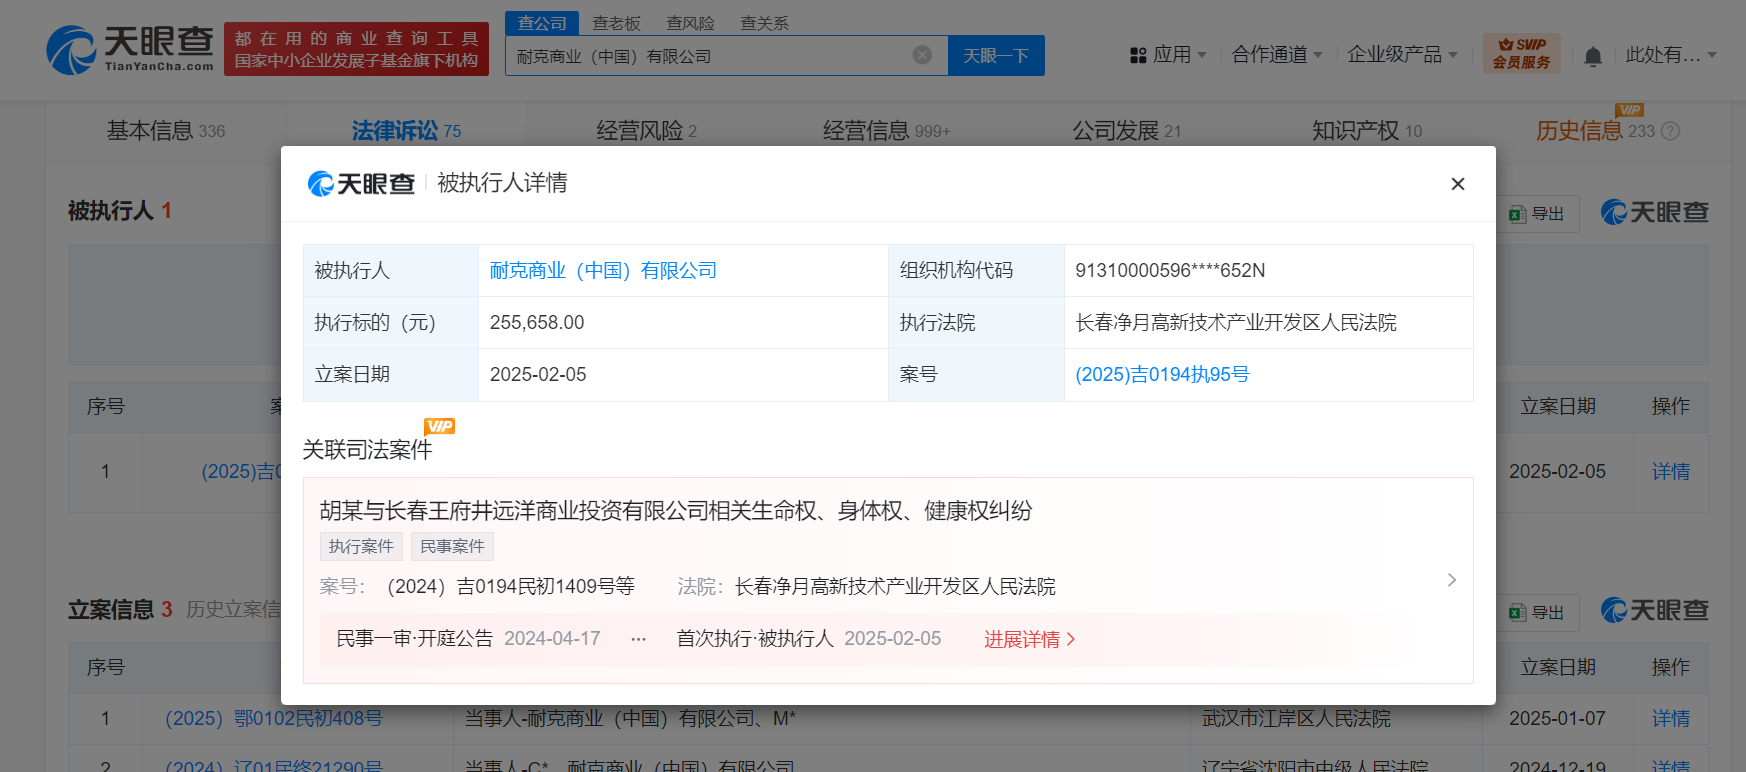1746x772 pixels.
Task: Clear the search field with X icon
Action: 922,55
